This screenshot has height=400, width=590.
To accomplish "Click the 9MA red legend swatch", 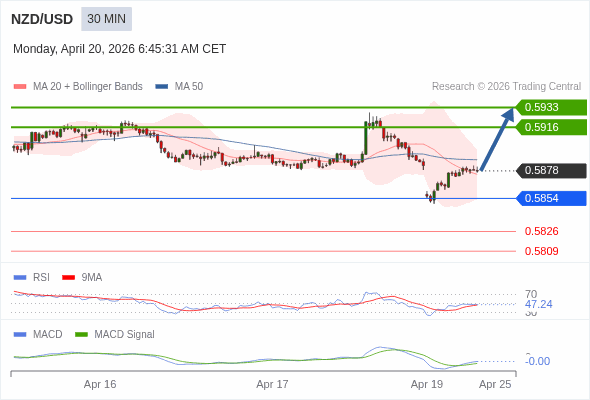I will tap(68, 278).
